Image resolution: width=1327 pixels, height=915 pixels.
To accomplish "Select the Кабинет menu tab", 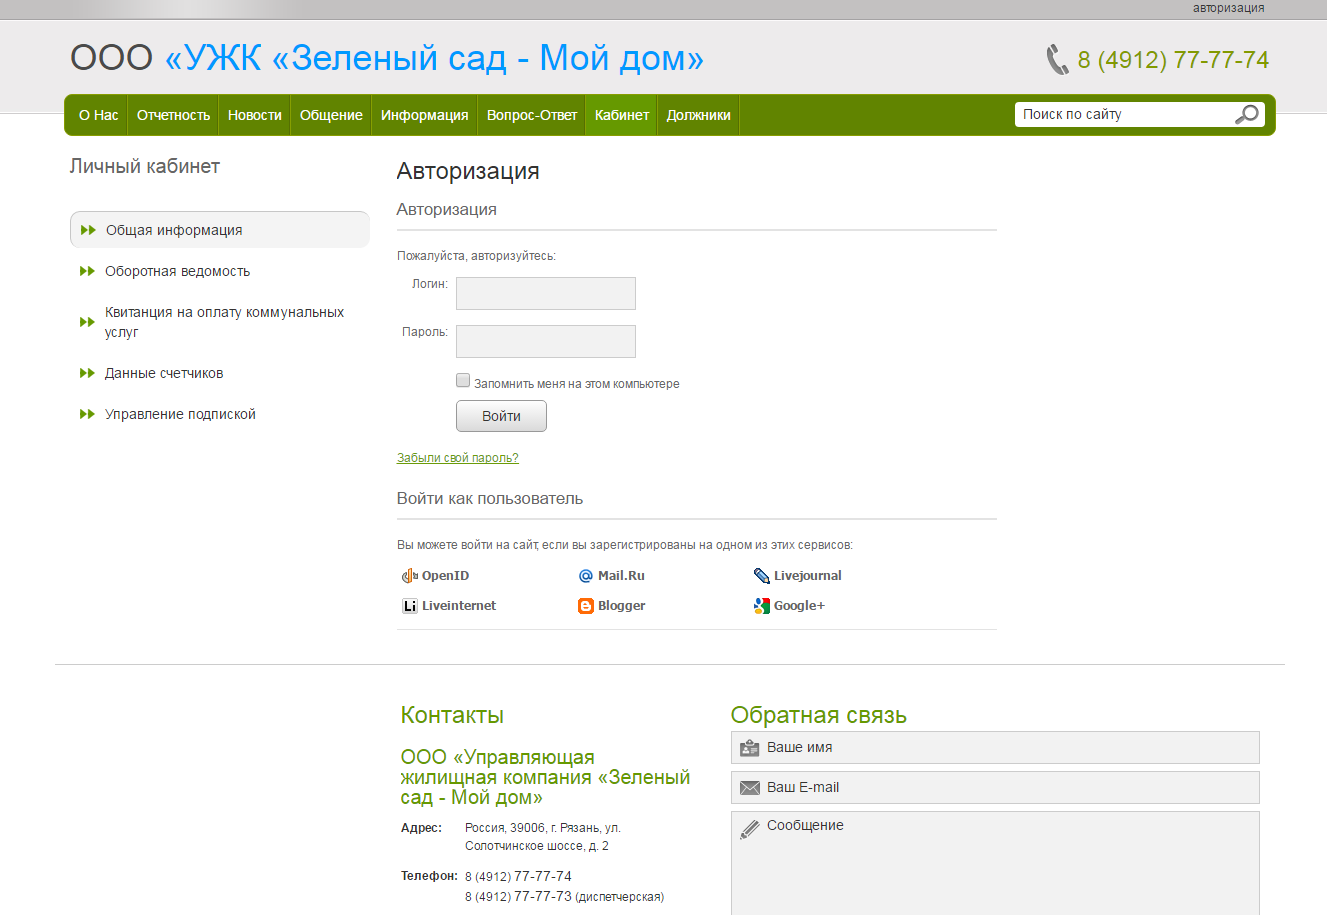I will [x=622, y=115].
